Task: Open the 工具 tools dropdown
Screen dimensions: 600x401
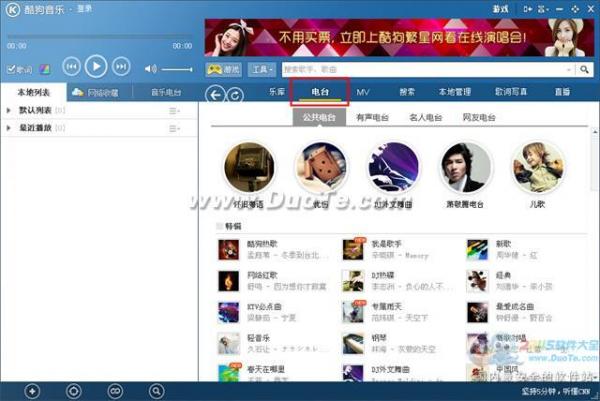Action: click(x=262, y=69)
